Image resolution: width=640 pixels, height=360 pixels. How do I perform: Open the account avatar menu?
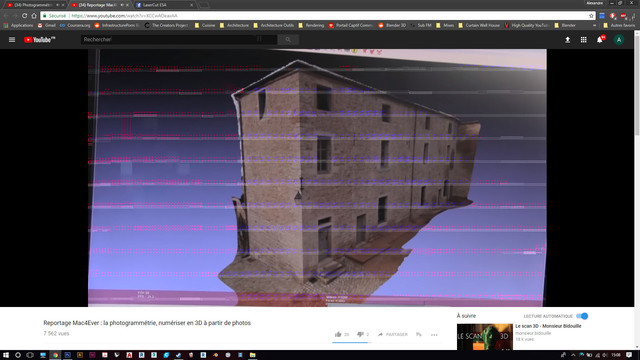pos(619,40)
